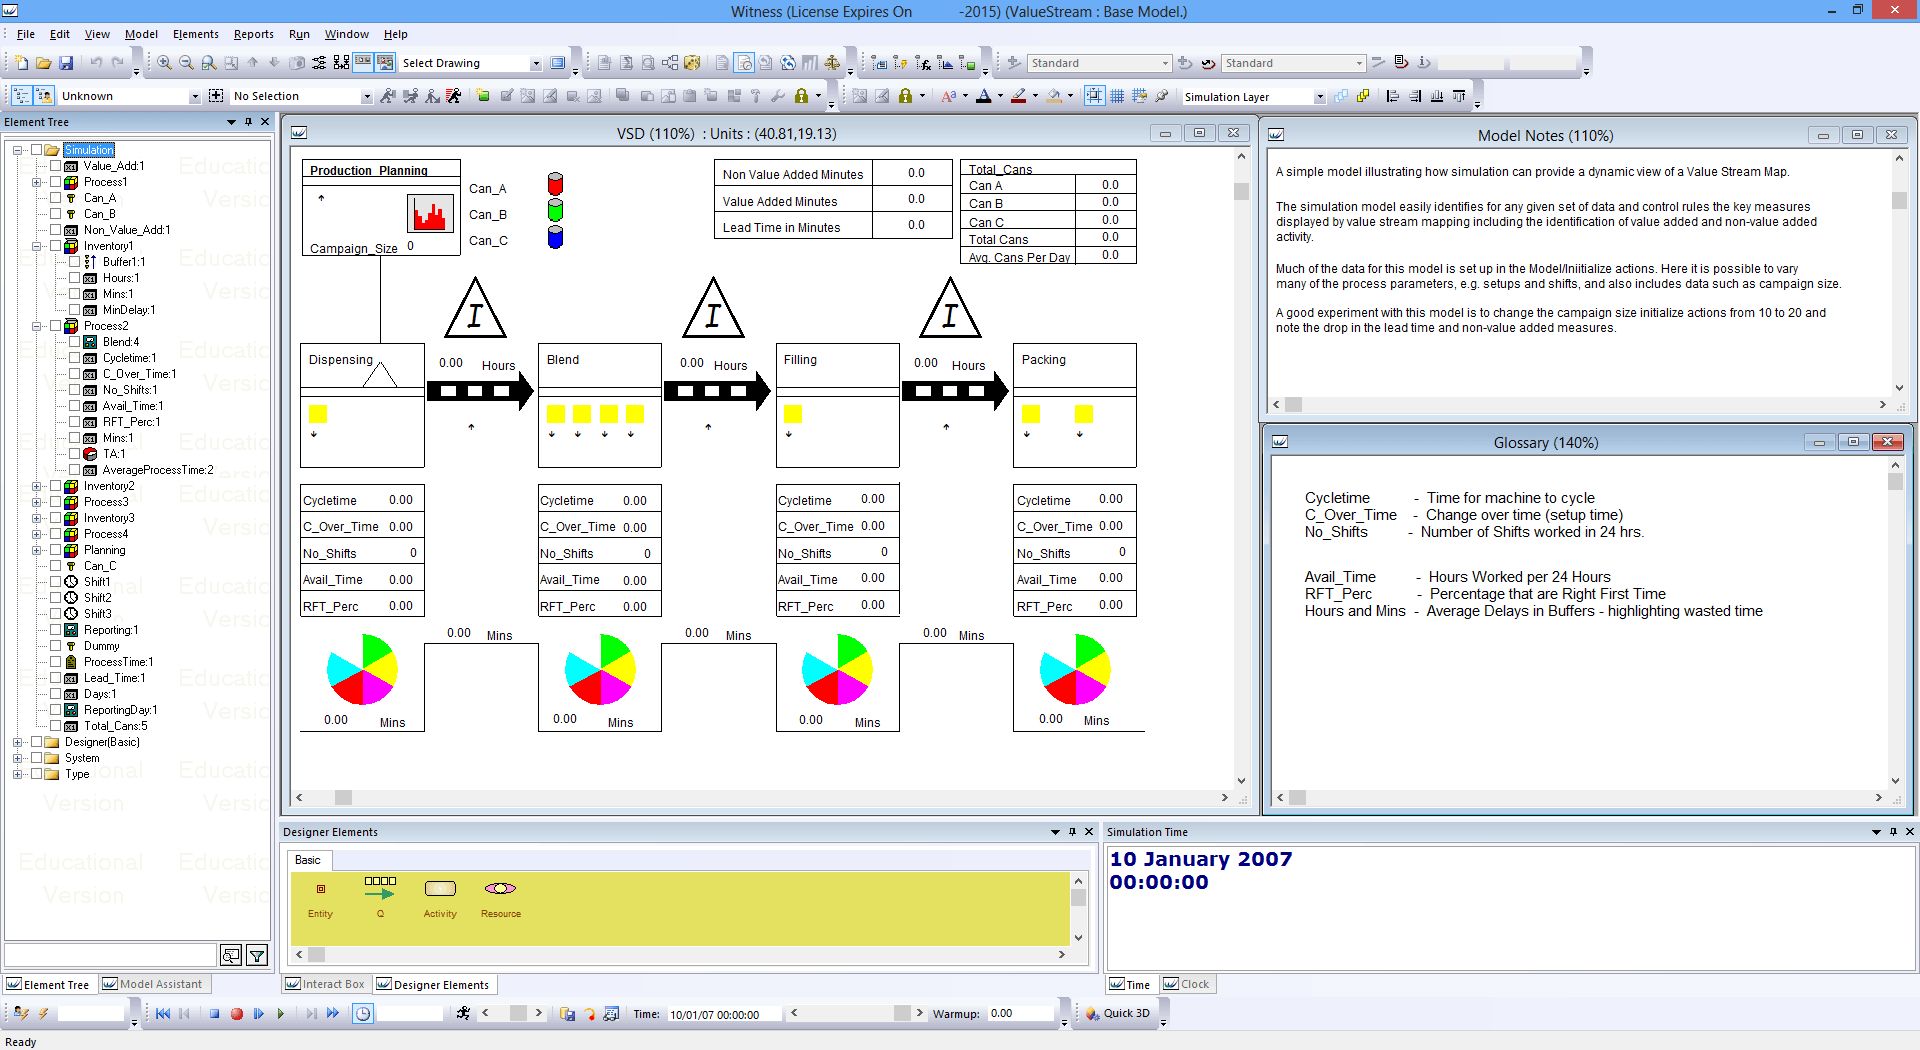Click the Rewind to start icon

tap(161, 1013)
